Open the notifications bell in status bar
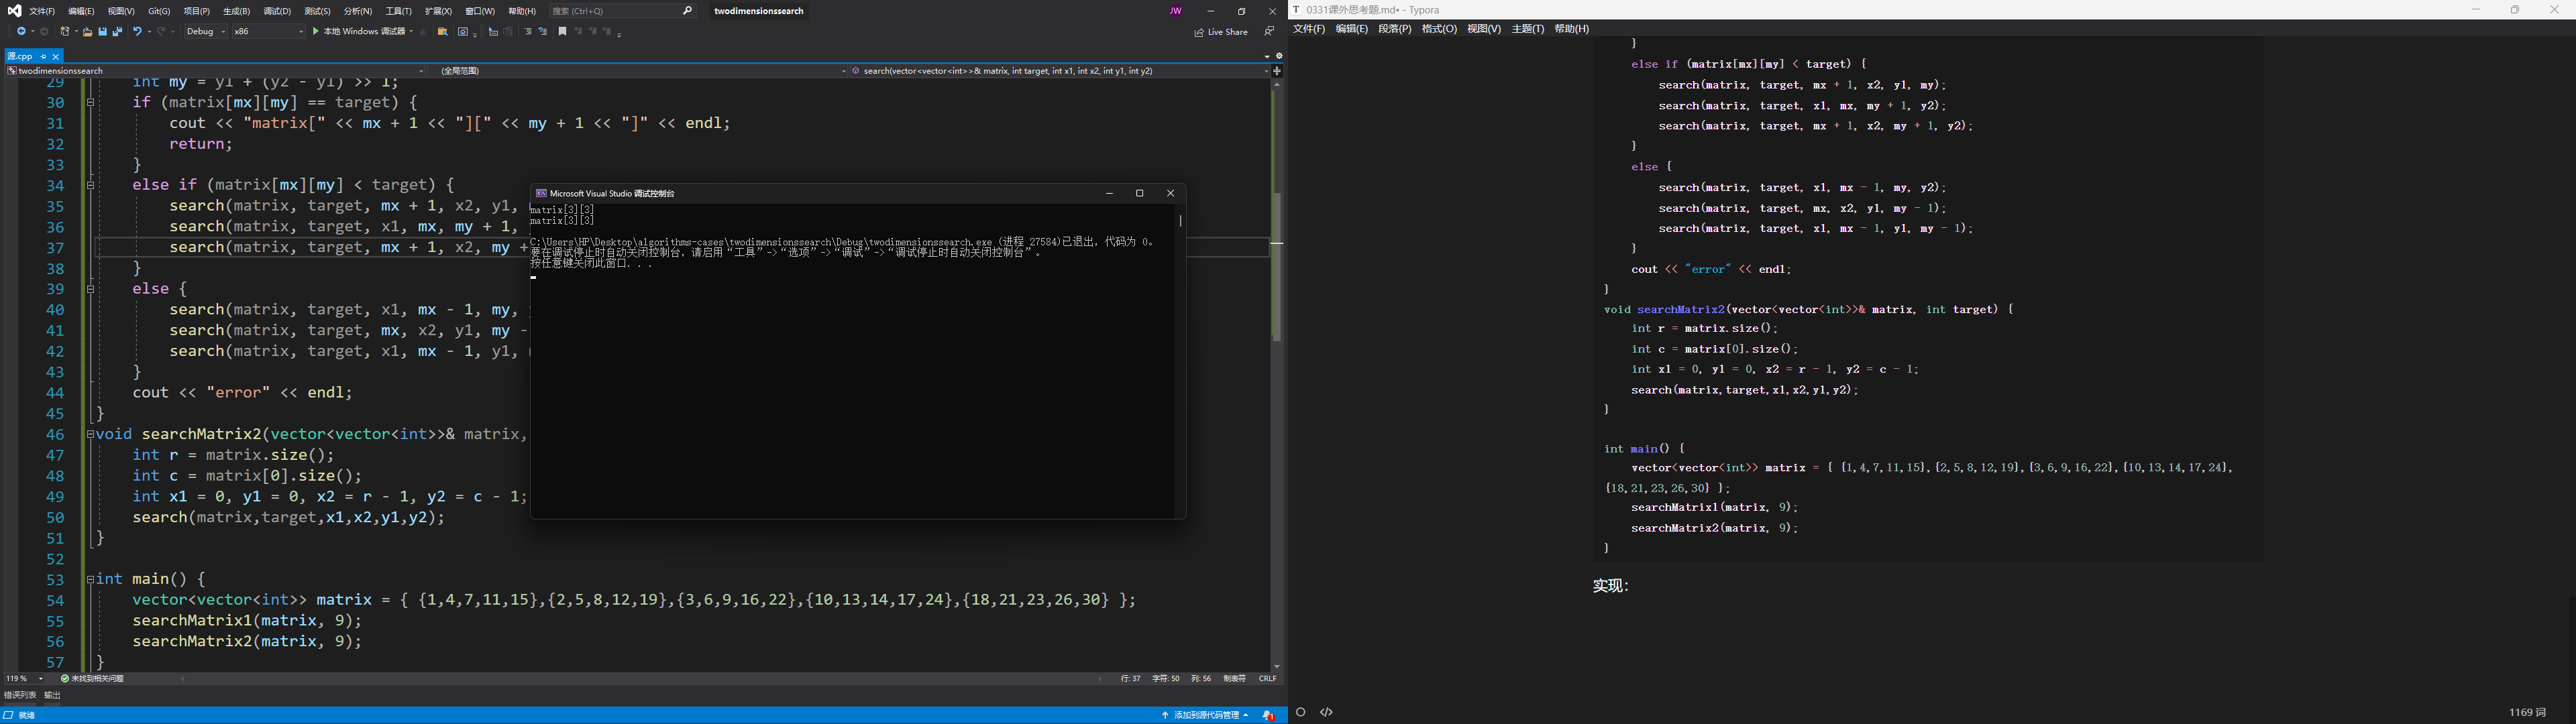 [x=1269, y=715]
